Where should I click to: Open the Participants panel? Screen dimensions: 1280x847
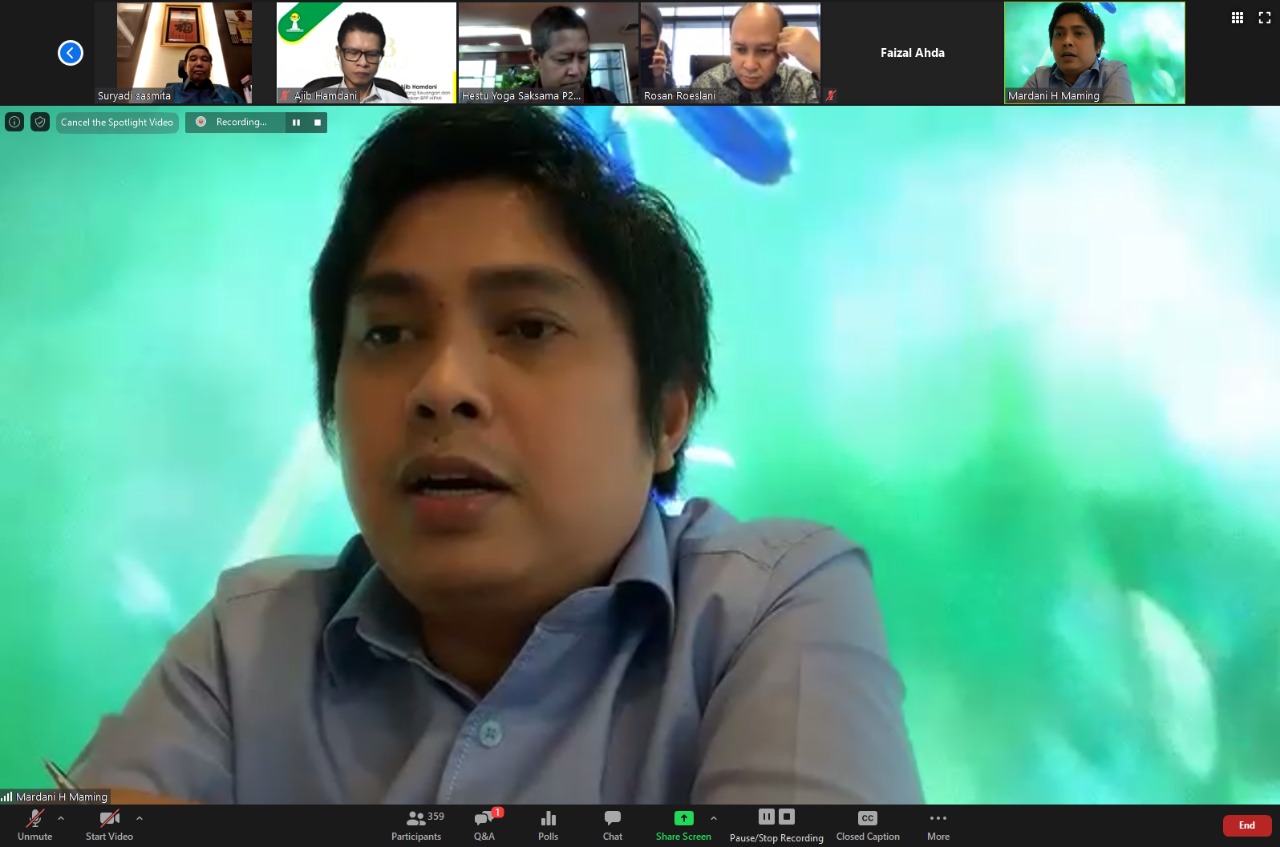tap(416, 825)
